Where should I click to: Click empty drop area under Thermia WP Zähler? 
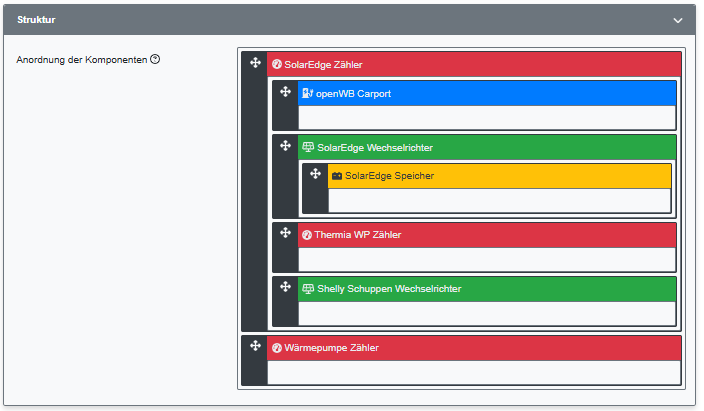(487, 259)
